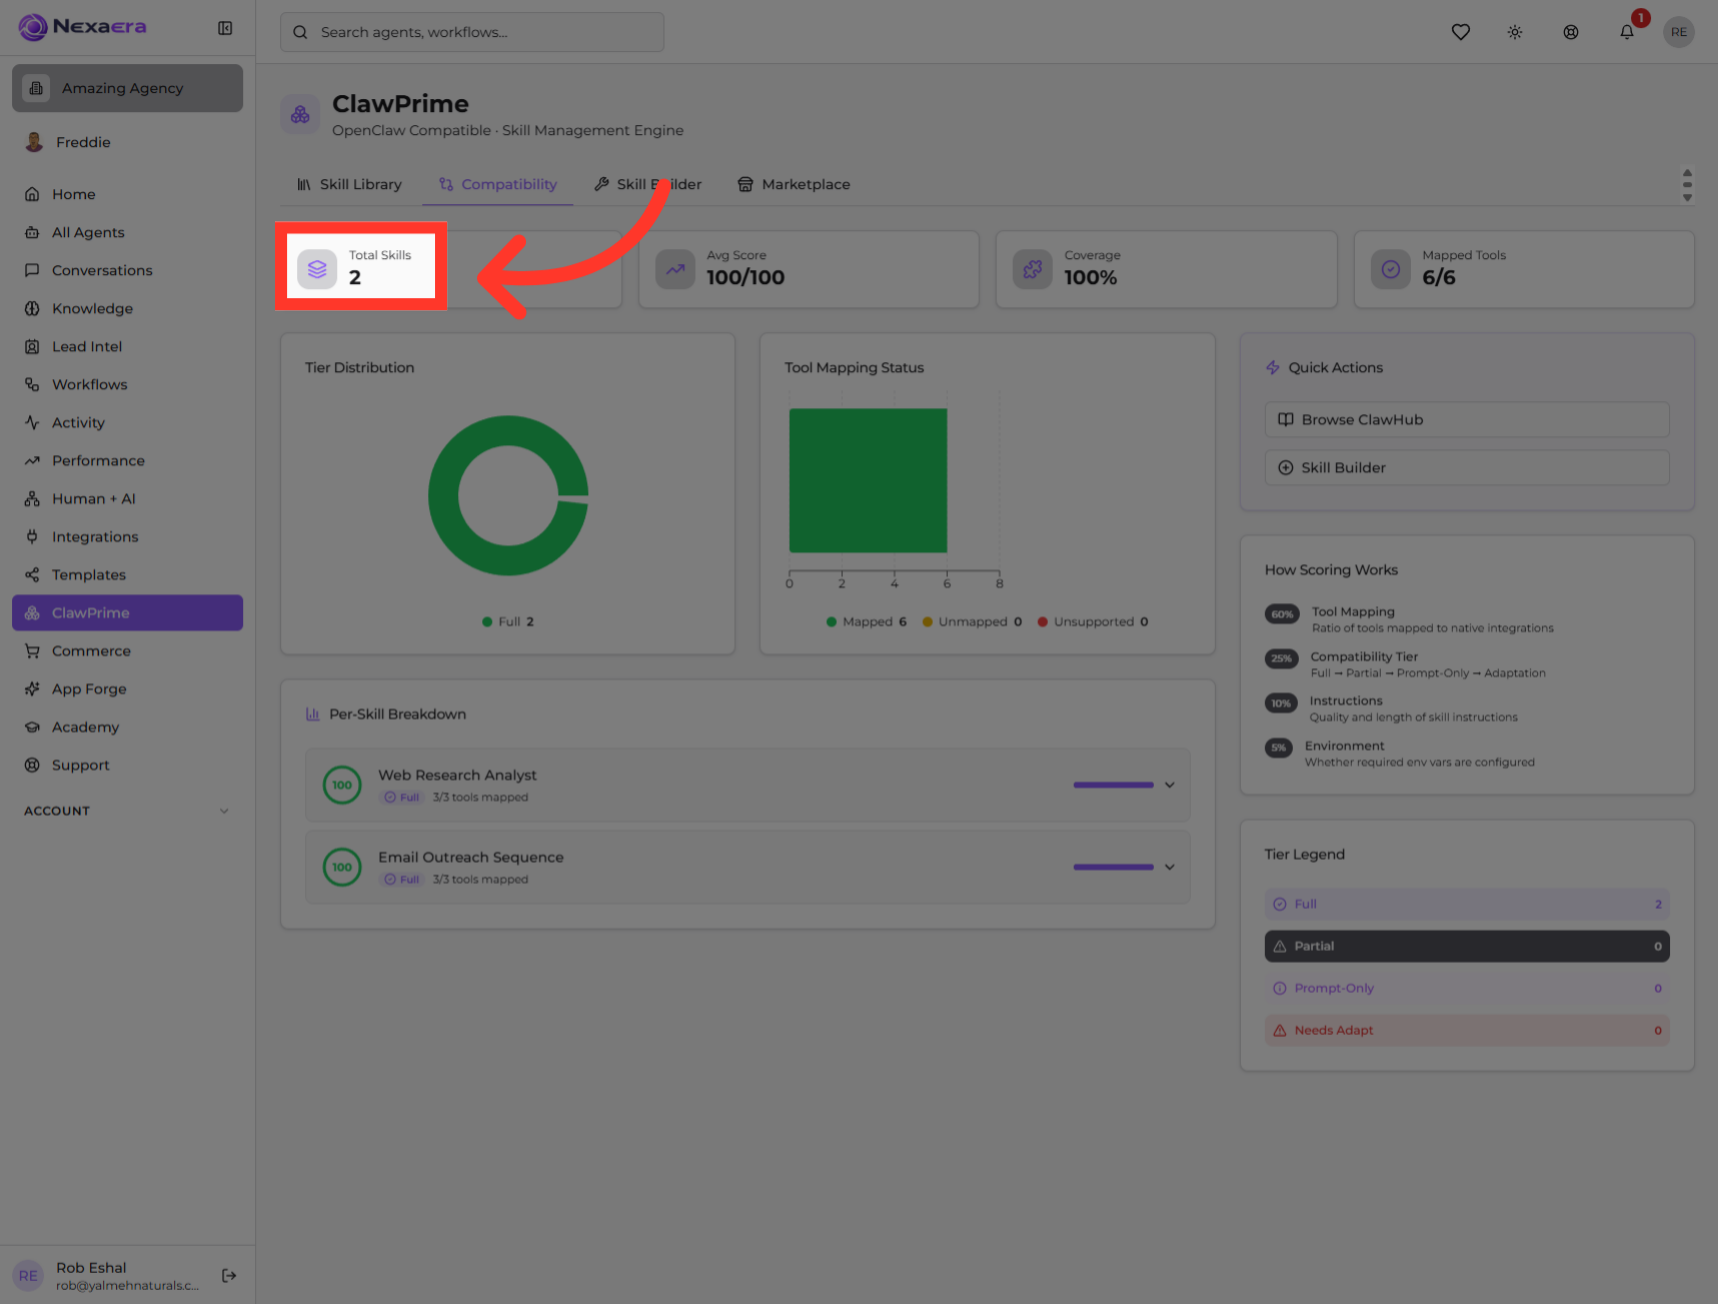The image size is (1718, 1304).
Task: Select Full tier legend row
Action: click(1467, 904)
